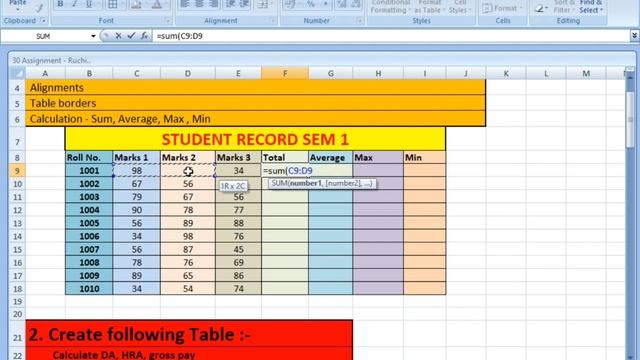Click Marks 2 cell '87' for roll 1007
Viewport: 640px width, 360px height.
(188, 249)
